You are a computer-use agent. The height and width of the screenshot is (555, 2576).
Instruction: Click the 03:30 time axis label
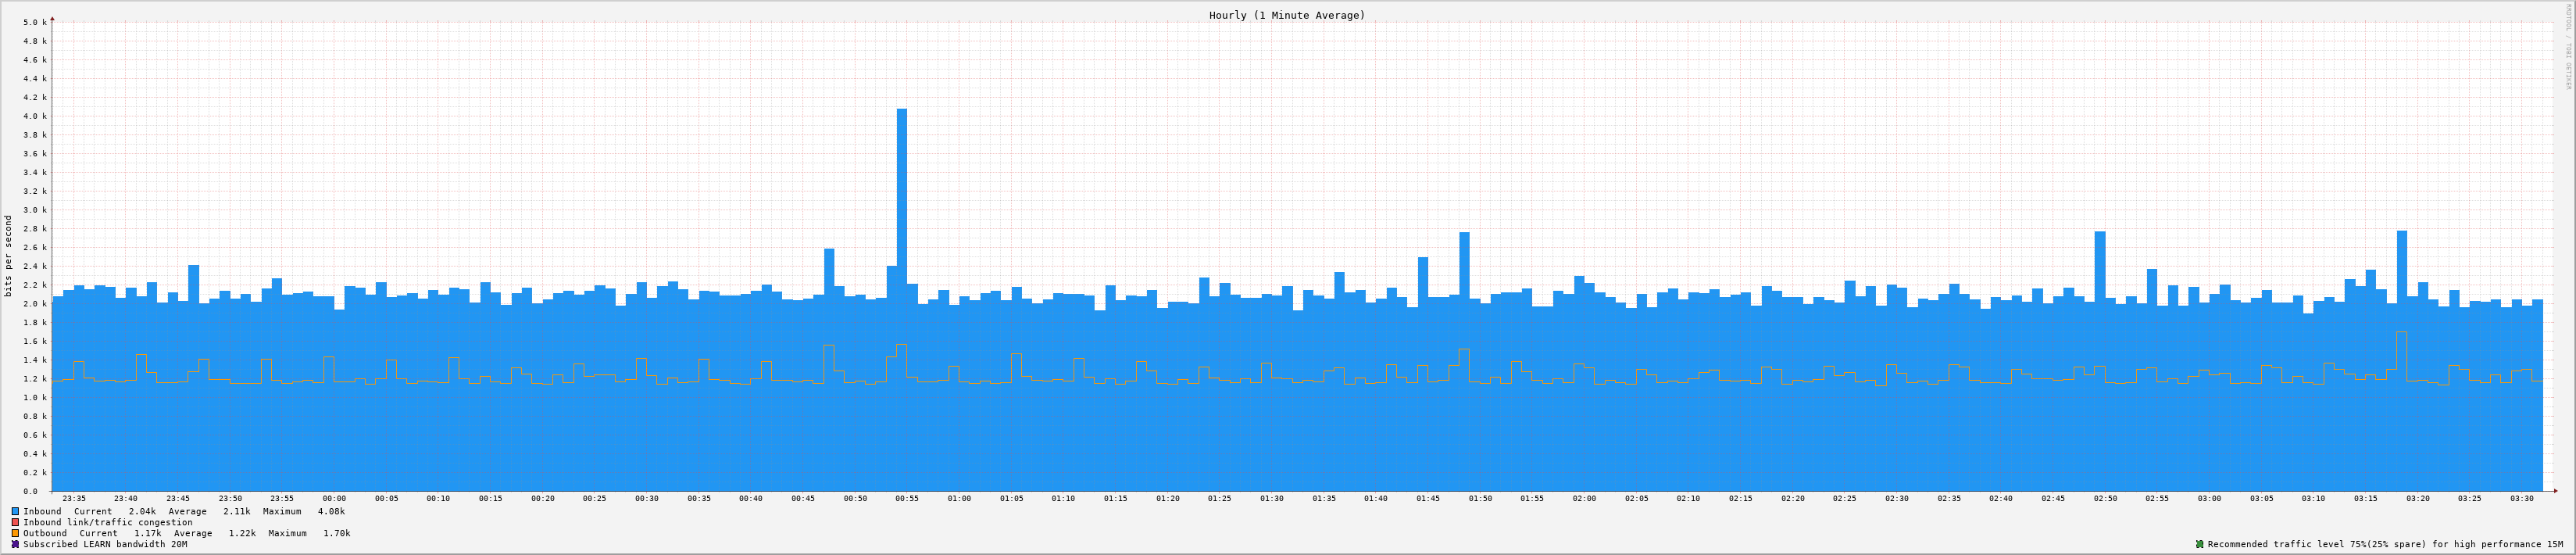[x=2522, y=498]
